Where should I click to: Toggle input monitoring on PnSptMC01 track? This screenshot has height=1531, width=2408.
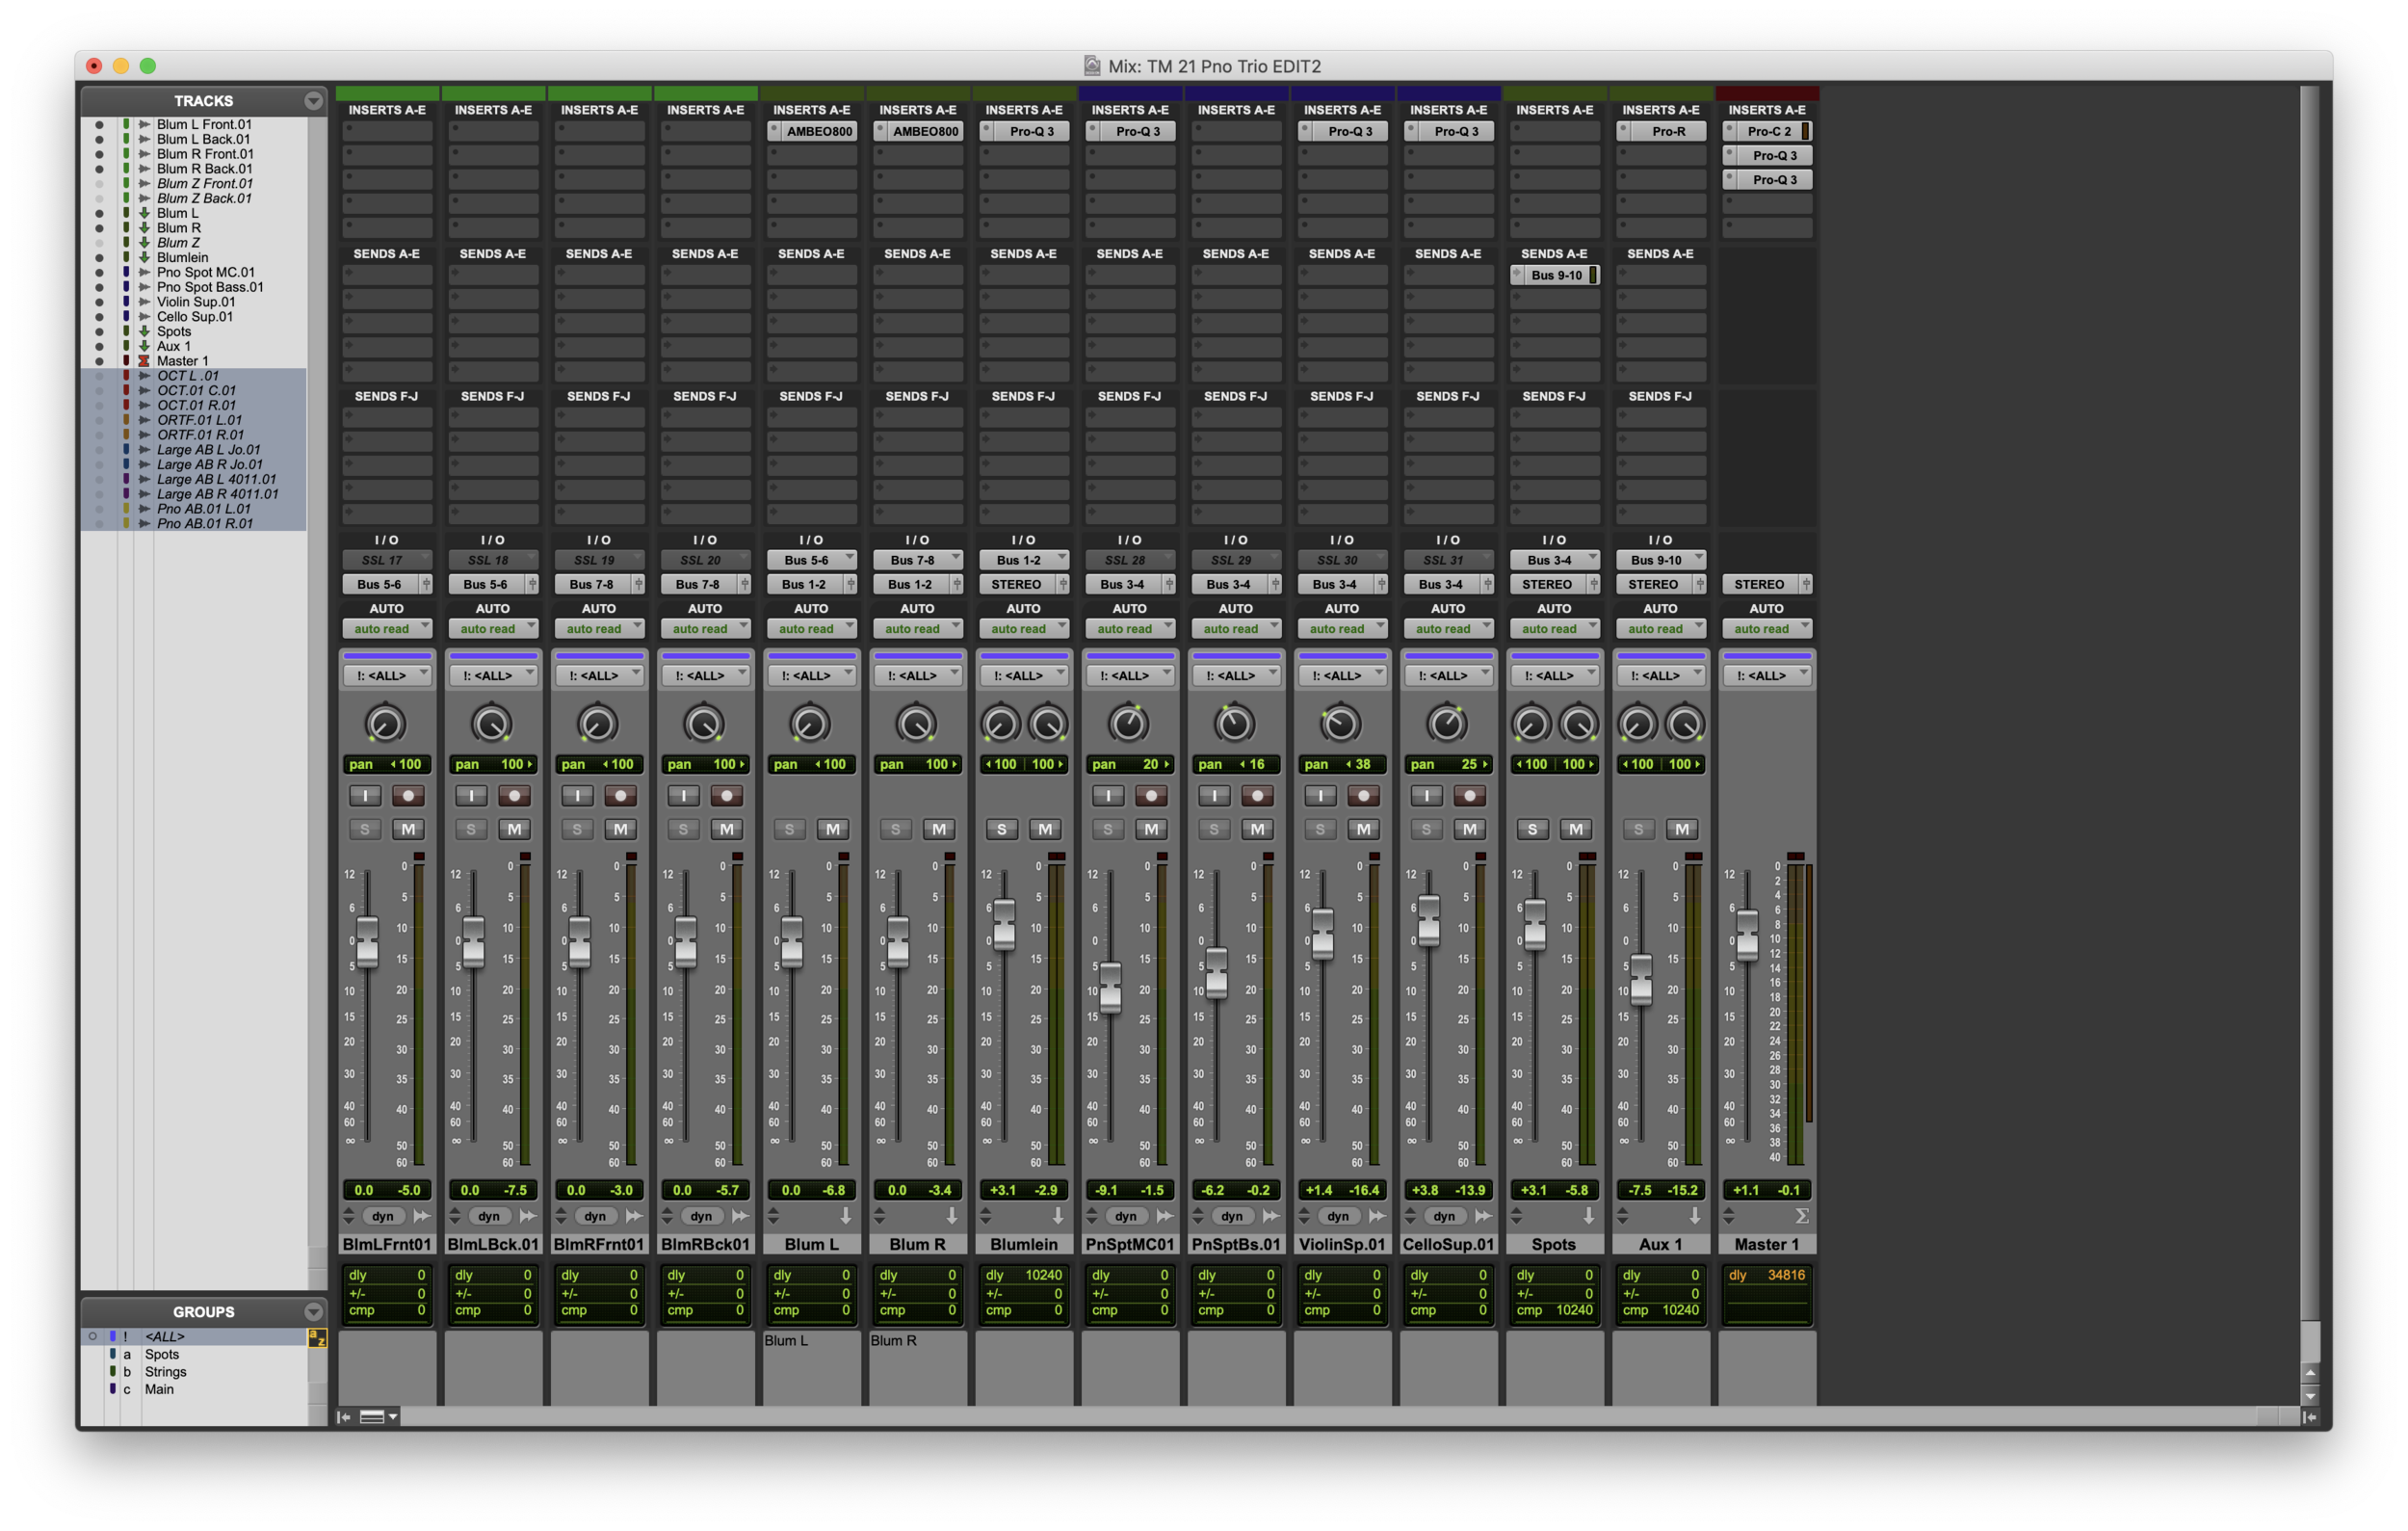click(x=1107, y=796)
